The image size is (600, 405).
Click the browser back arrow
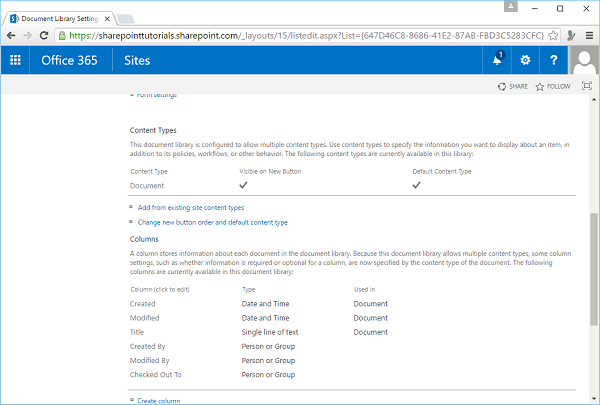(10, 33)
